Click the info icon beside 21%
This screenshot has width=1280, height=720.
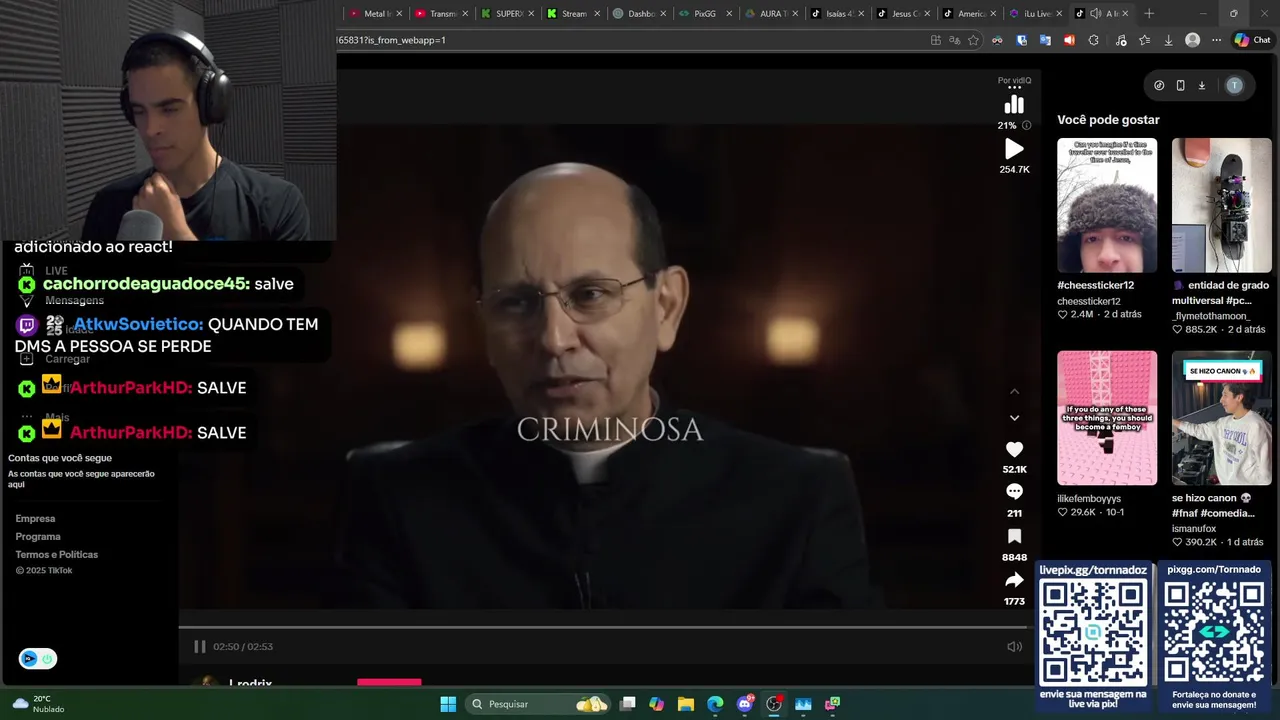tap(1027, 126)
